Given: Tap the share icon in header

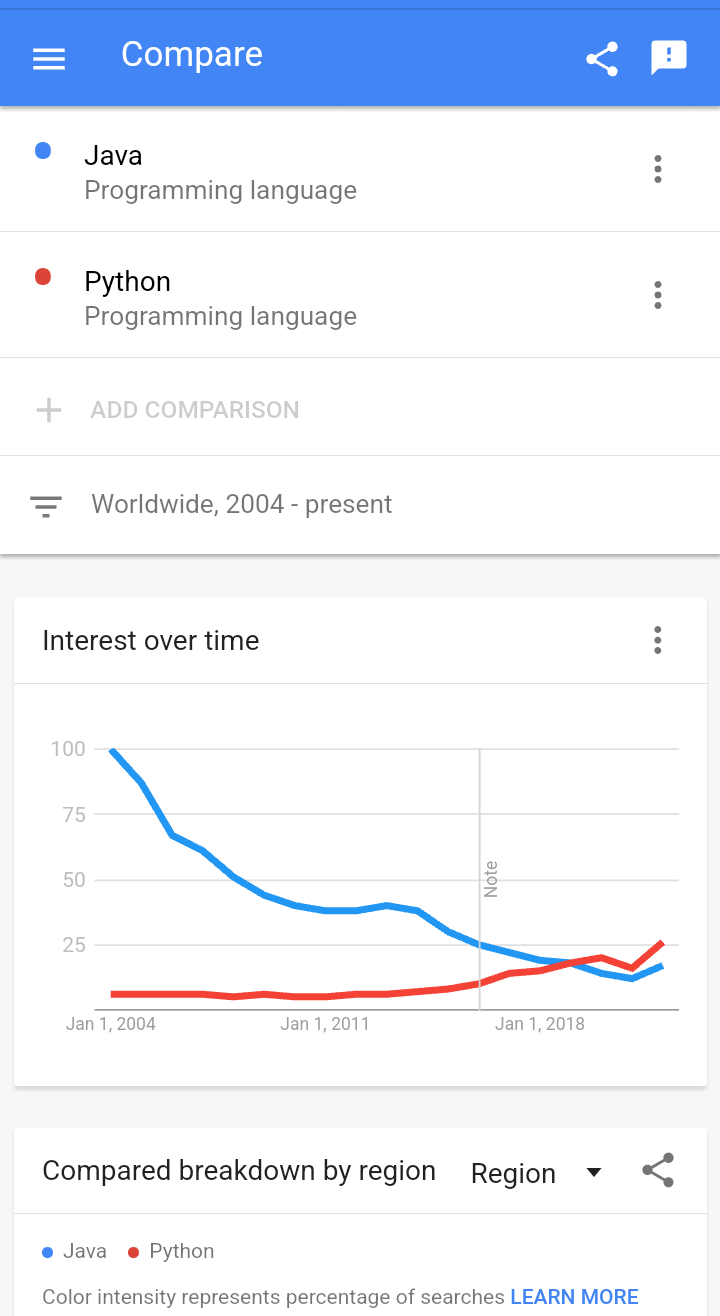Looking at the screenshot, I should point(602,59).
